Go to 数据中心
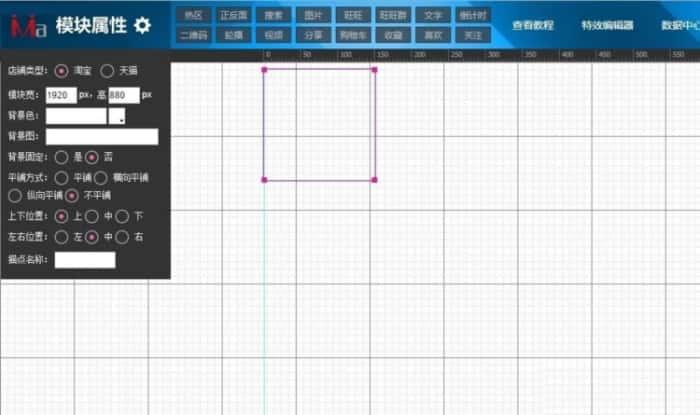Image resolution: width=700 pixels, height=415 pixels. 680,25
